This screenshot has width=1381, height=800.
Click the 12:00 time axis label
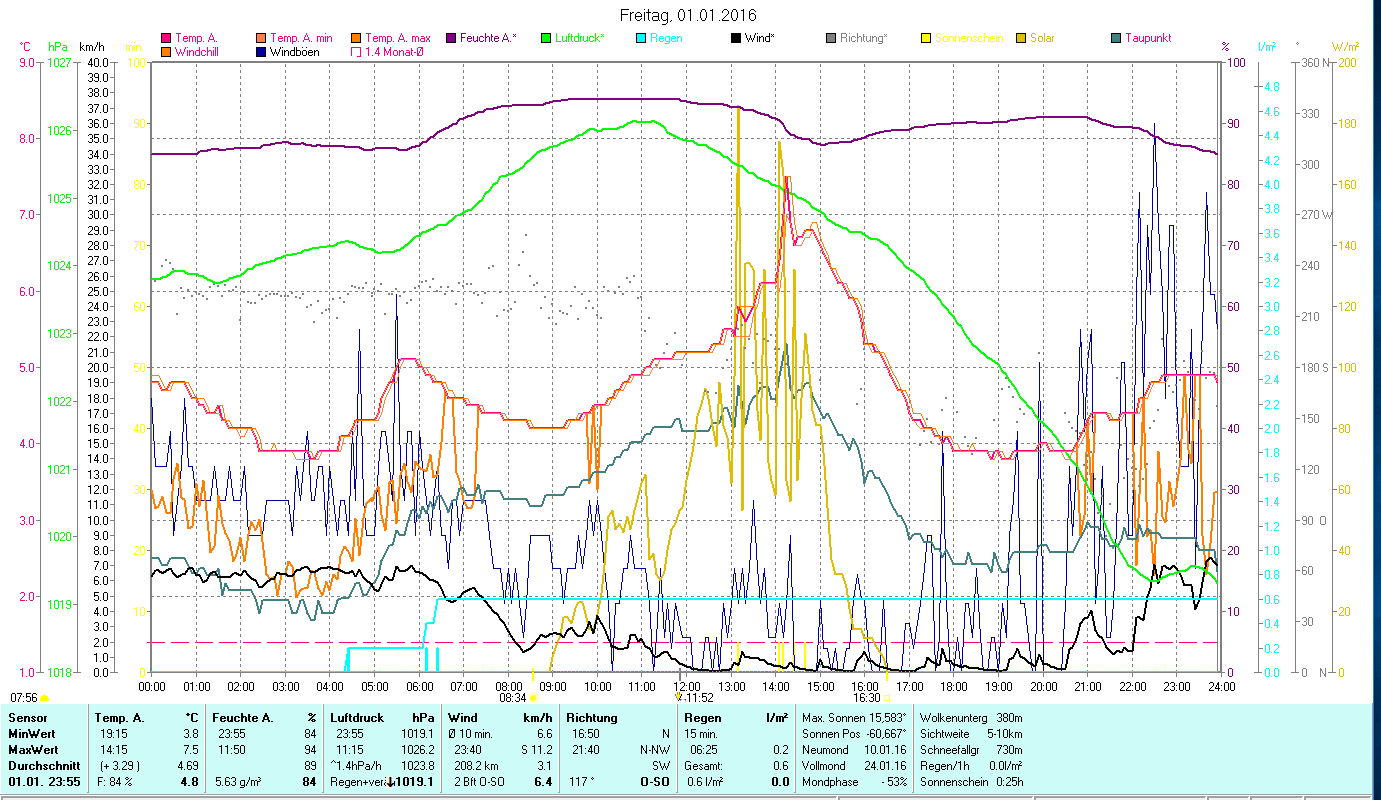686,686
